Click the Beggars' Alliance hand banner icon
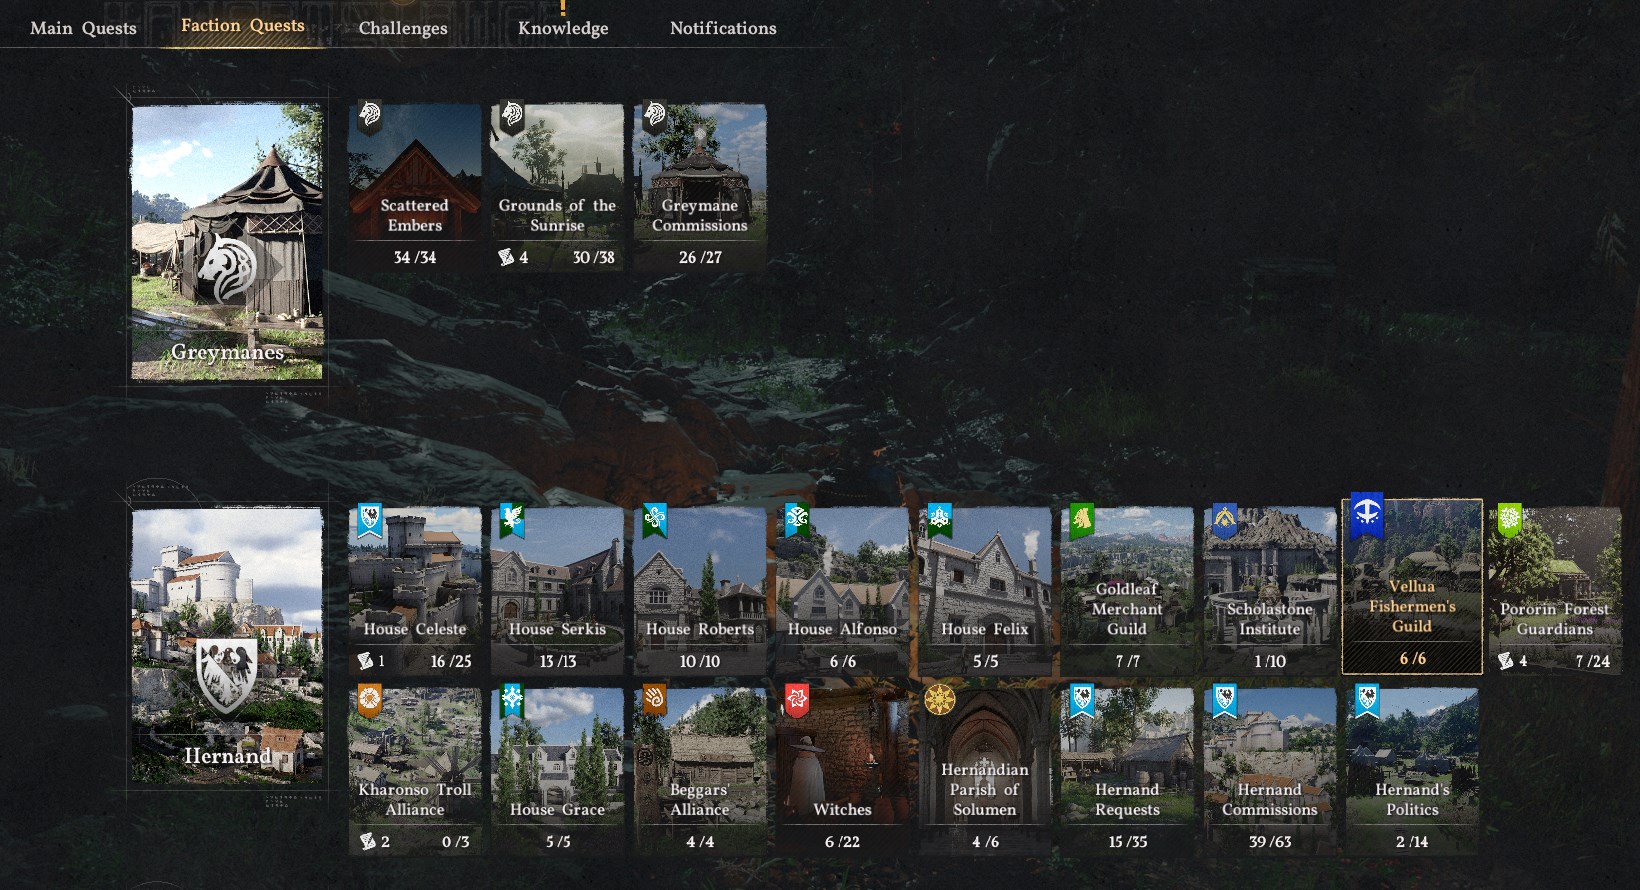Screen dimensions: 1640x890 click(655, 700)
